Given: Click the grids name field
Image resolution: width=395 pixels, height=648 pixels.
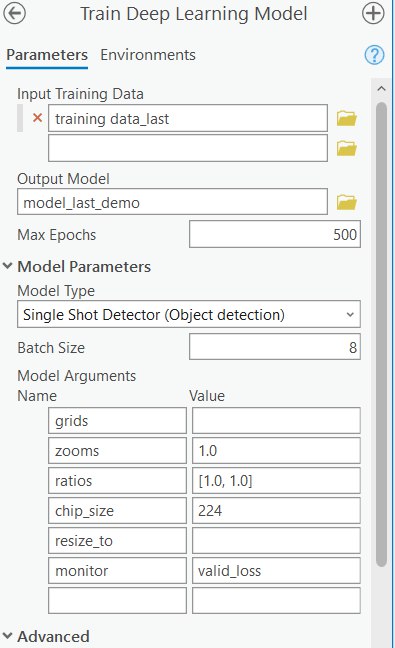Looking at the screenshot, I should coord(117,421).
